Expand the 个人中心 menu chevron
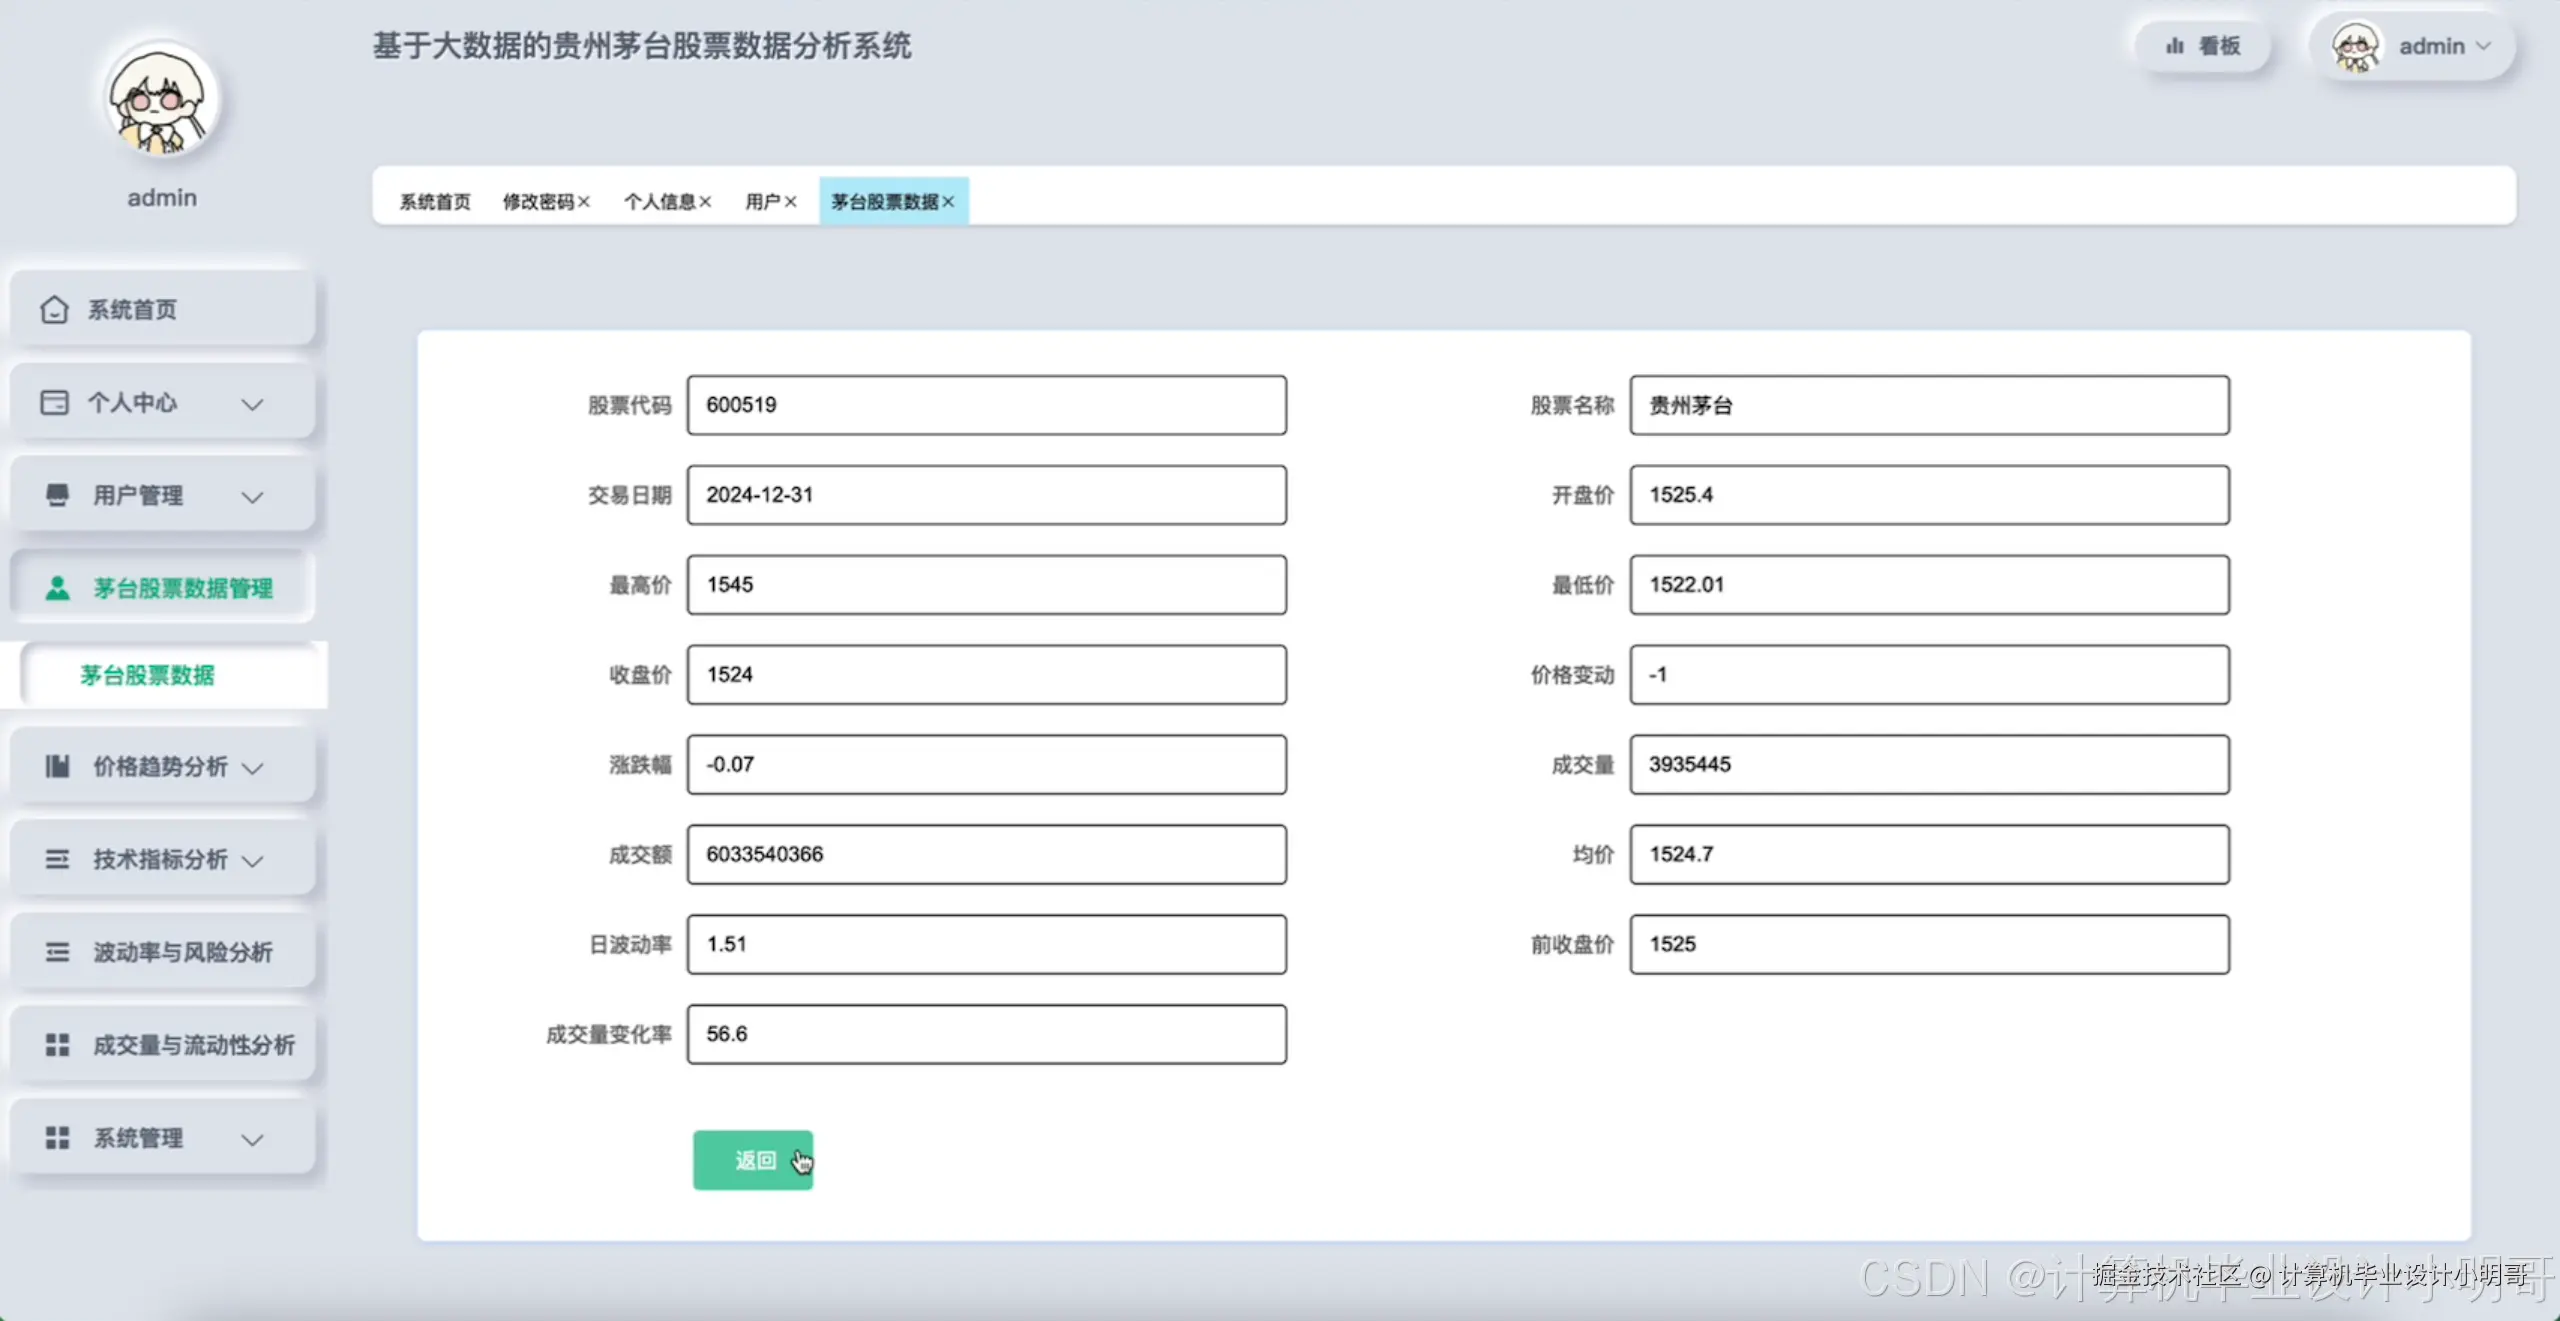The width and height of the screenshot is (2560, 1321). point(252,404)
